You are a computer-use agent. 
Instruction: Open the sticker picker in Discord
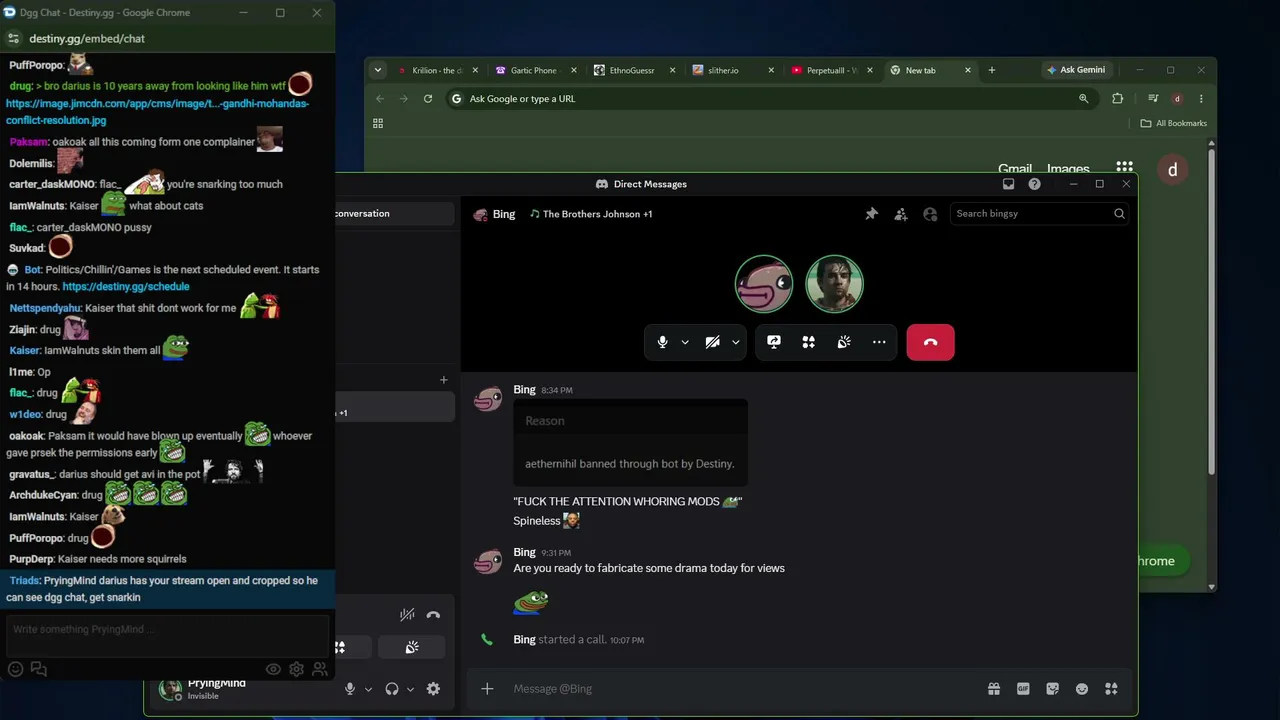(x=1052, y=689)
